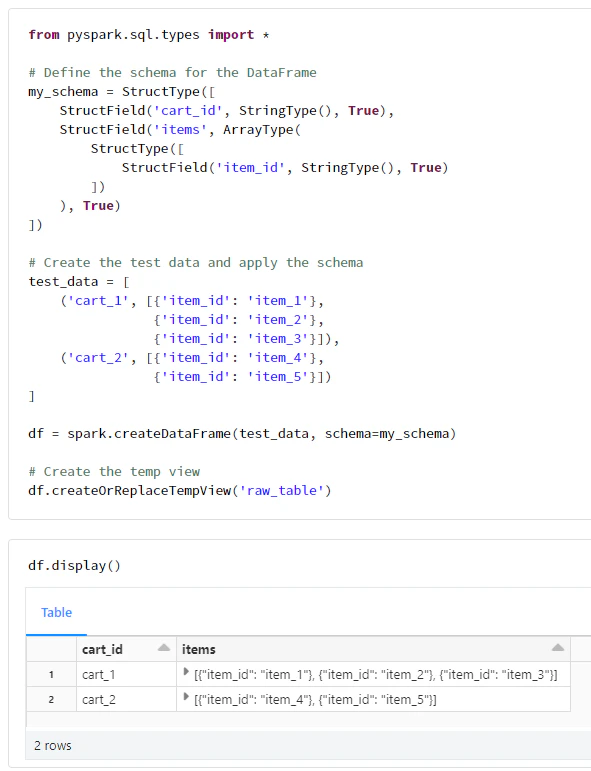Click the 'cart_1' tuple line with item_1
This screenshot has width=591, height=771.
(192, 300)
